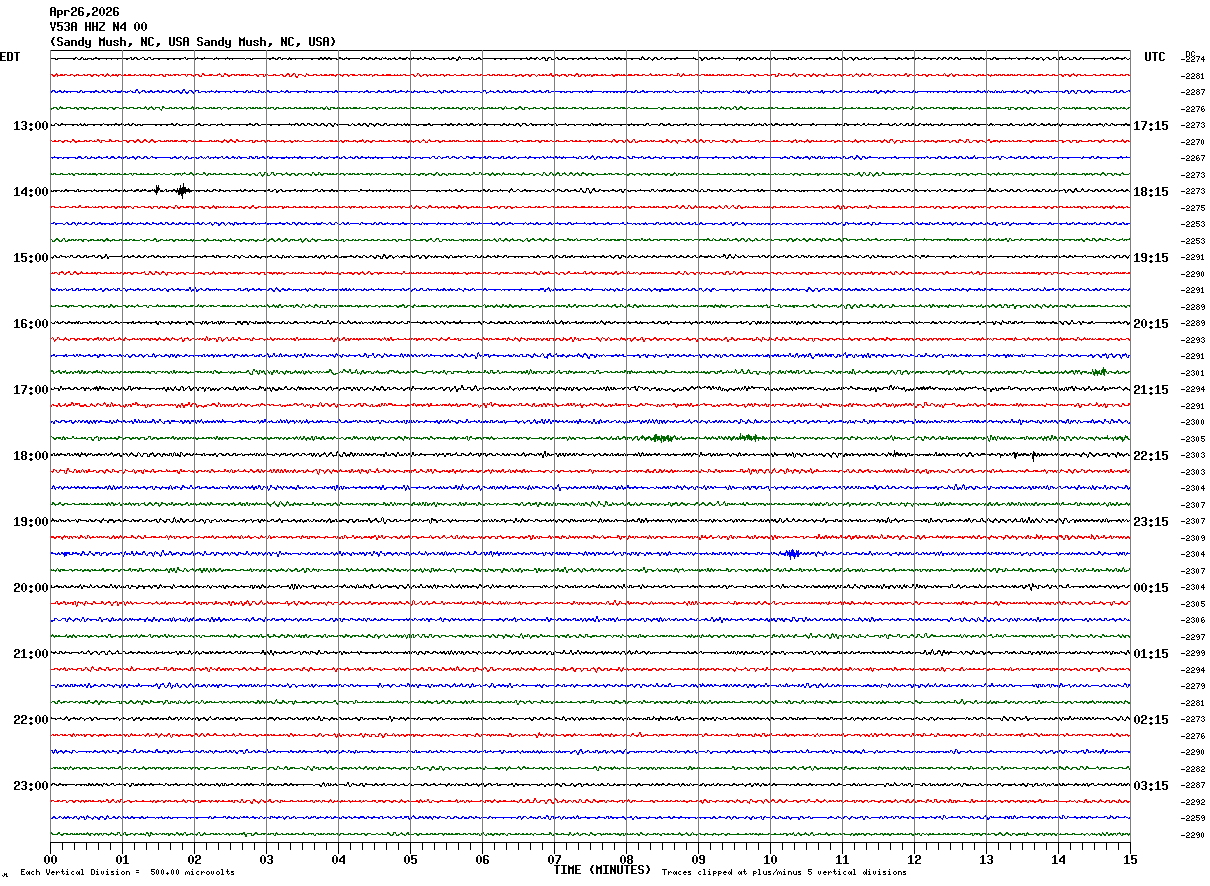1210x886 pixels.
Task: Click the date text "Apr26,2026"
Action: pyautogui.click(x=84, y=12)
